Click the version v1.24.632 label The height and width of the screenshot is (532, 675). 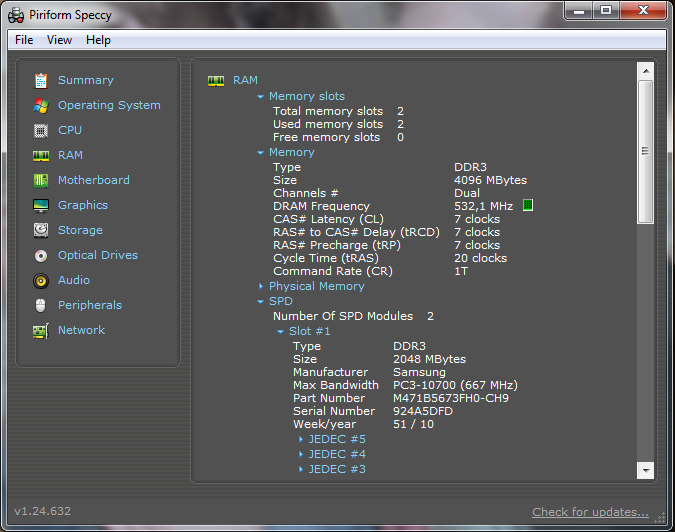(x=43, y=511)
